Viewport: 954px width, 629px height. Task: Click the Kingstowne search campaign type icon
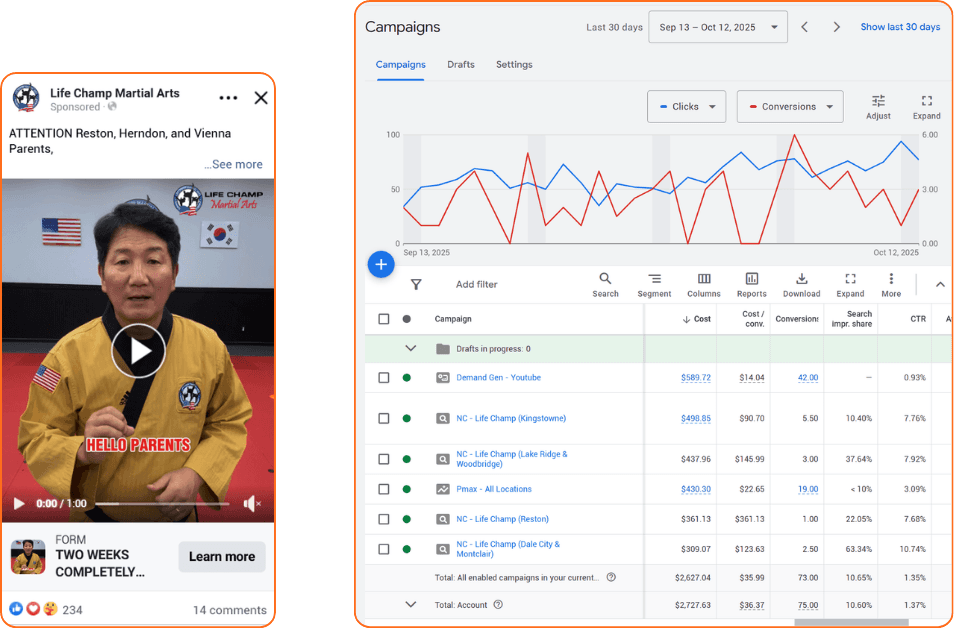(443, 419)
